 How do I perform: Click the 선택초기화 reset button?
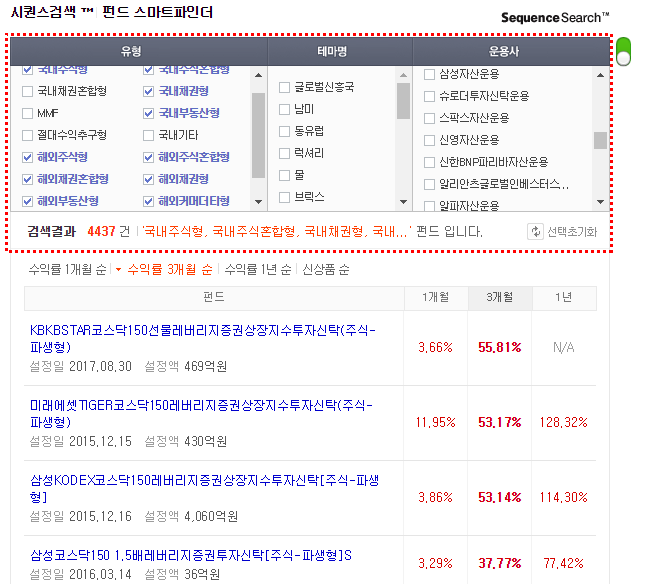[562, 232]
